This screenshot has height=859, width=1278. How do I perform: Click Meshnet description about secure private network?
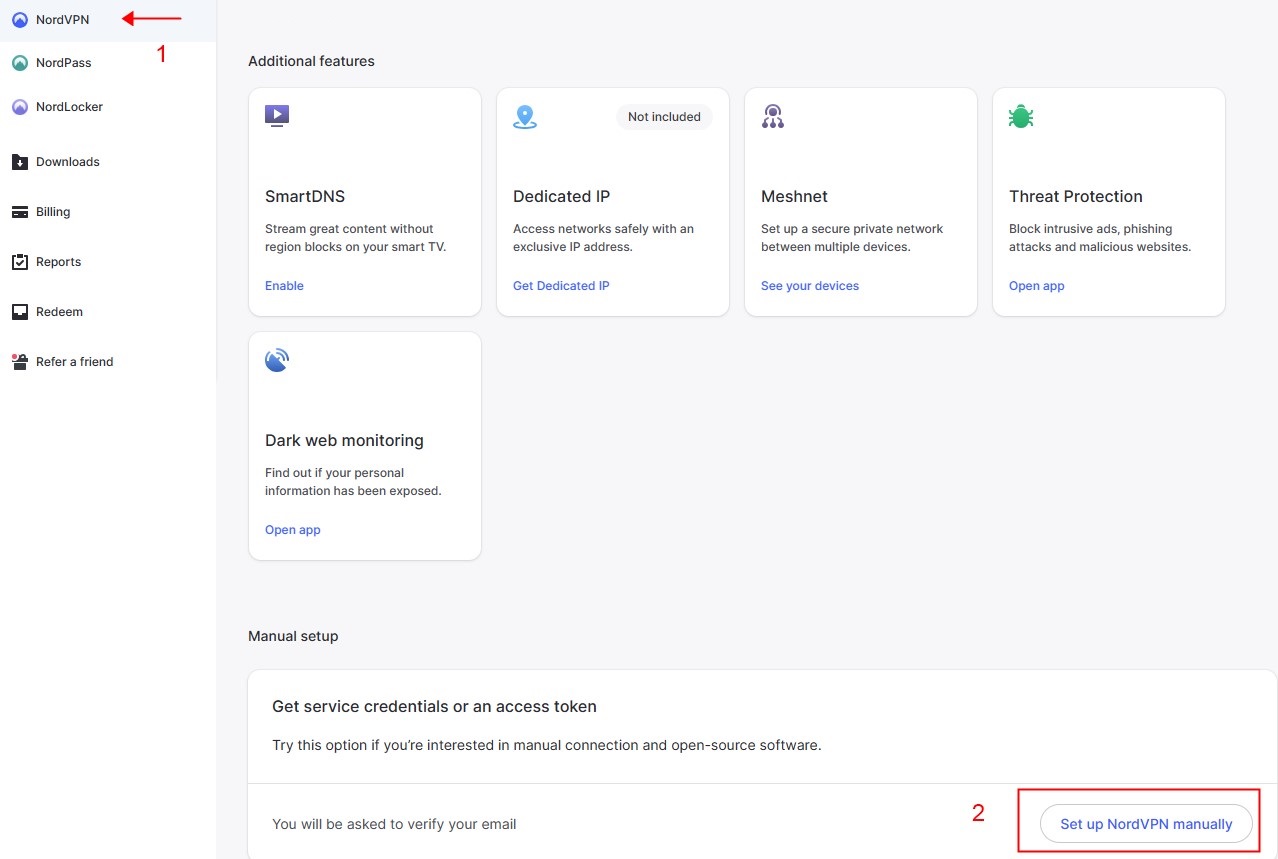tap(852, 238)
